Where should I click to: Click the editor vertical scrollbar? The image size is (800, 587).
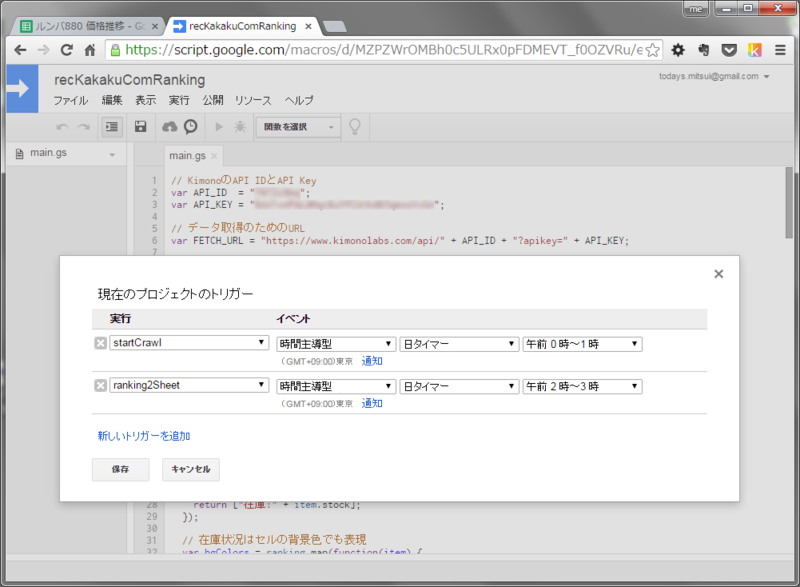tap(789, 204)
